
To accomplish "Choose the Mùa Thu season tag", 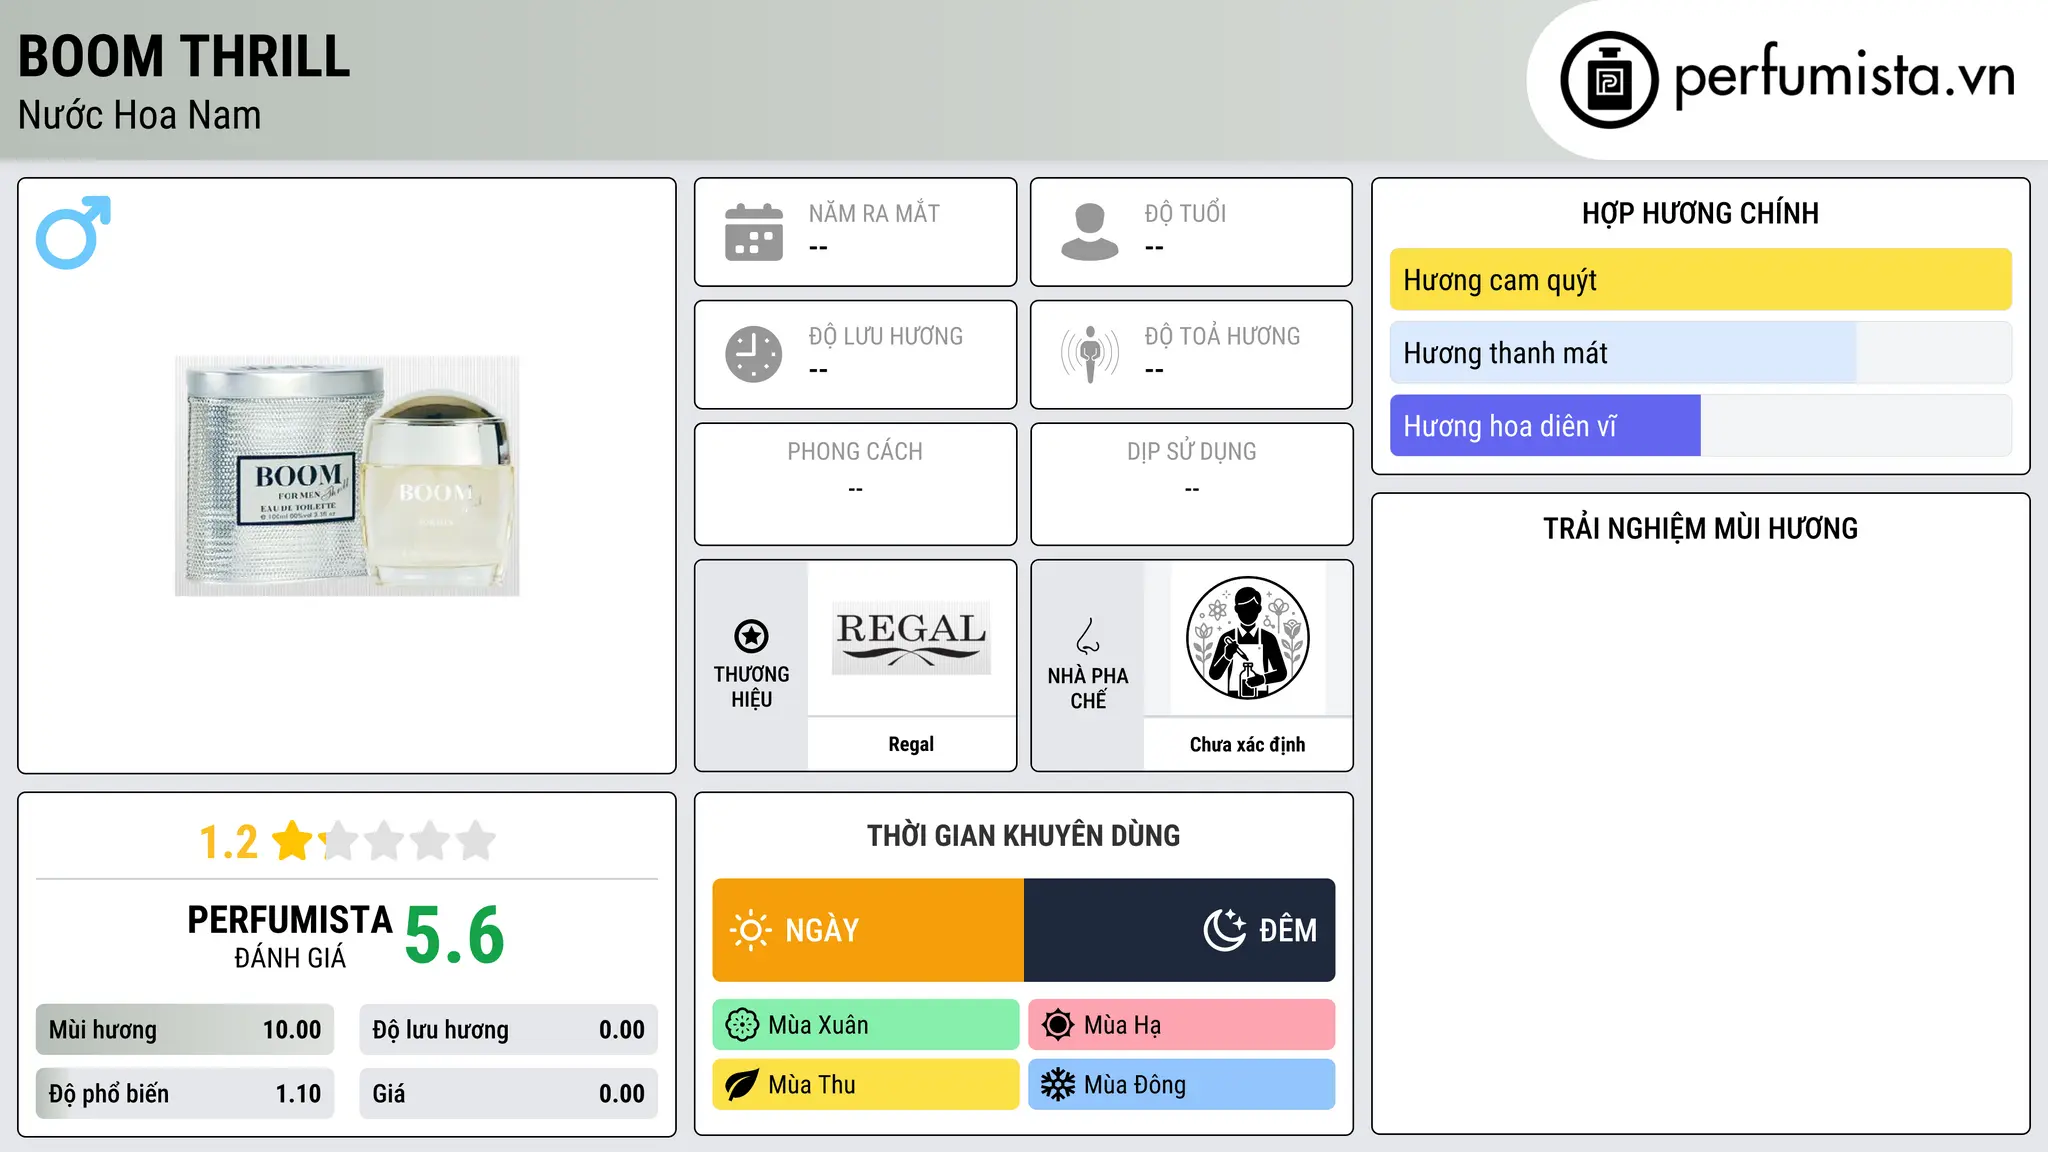I will pos(866,1085).
